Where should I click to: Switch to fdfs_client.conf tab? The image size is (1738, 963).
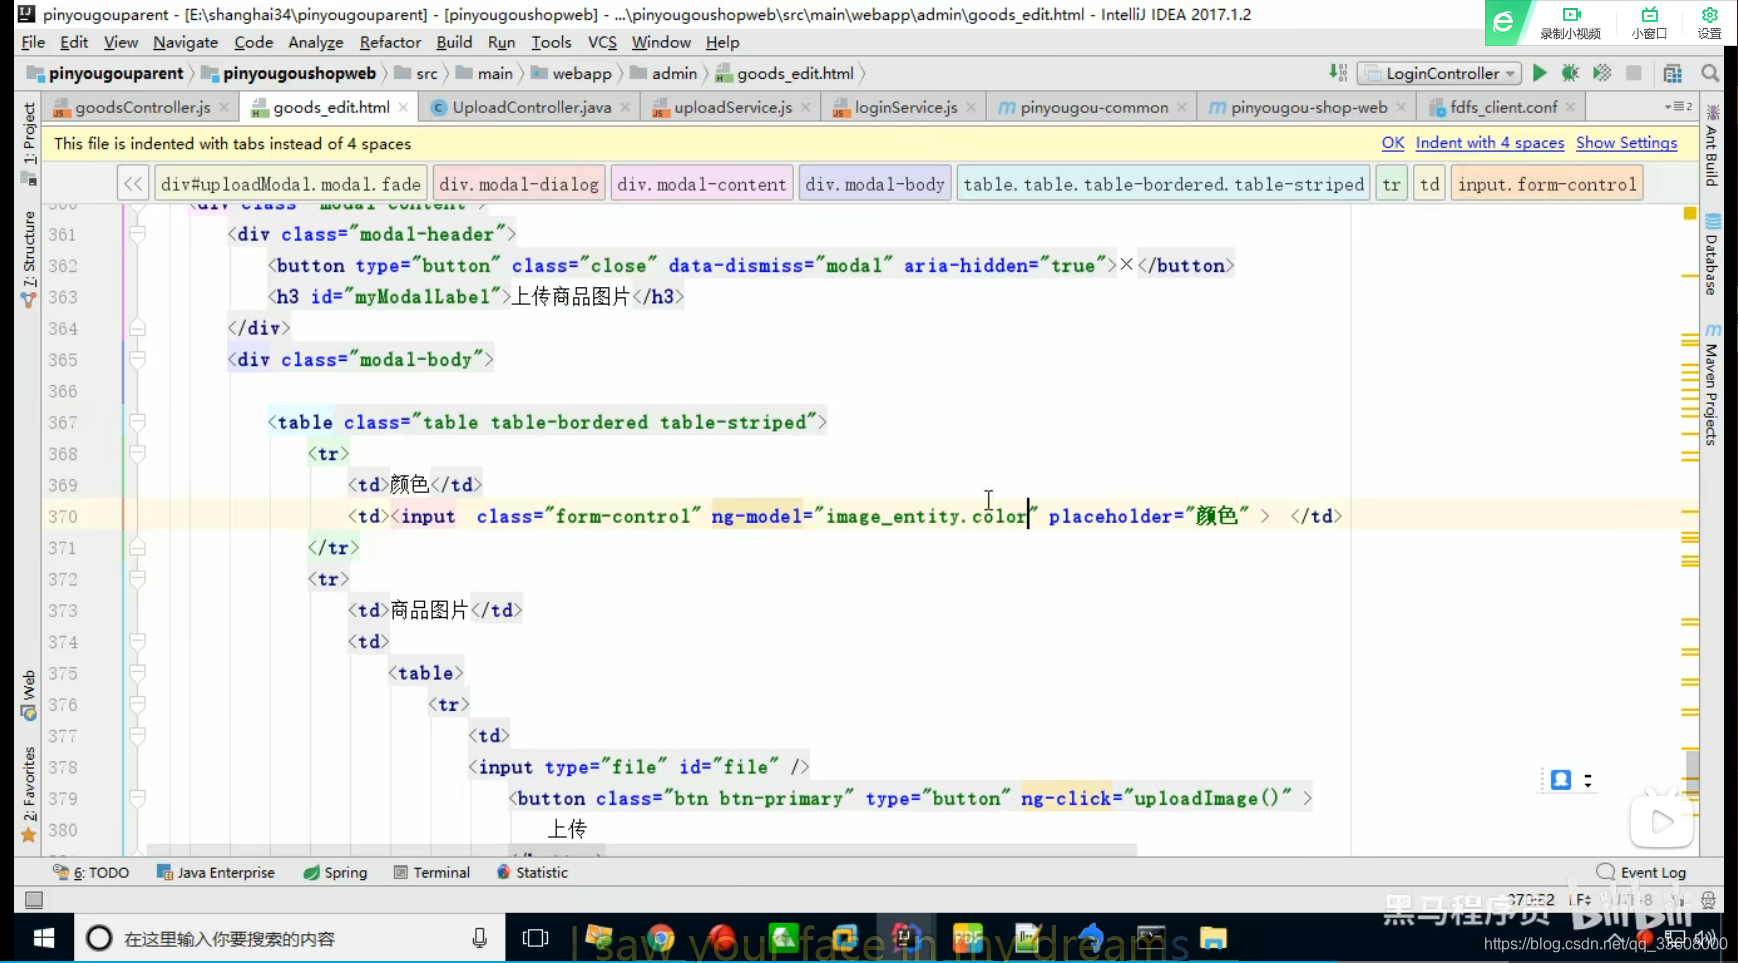pyautogui.click(x=1503, y=107)
